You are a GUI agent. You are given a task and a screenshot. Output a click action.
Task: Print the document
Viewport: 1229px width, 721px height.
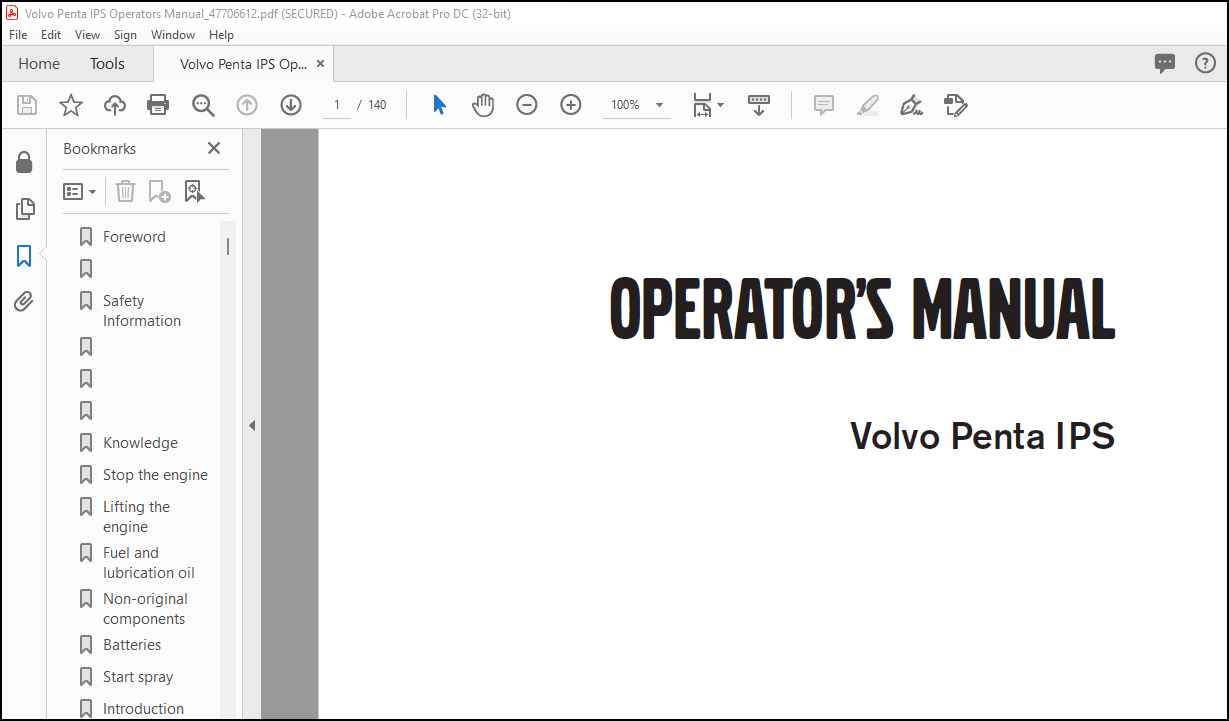[x=158, y=105]
